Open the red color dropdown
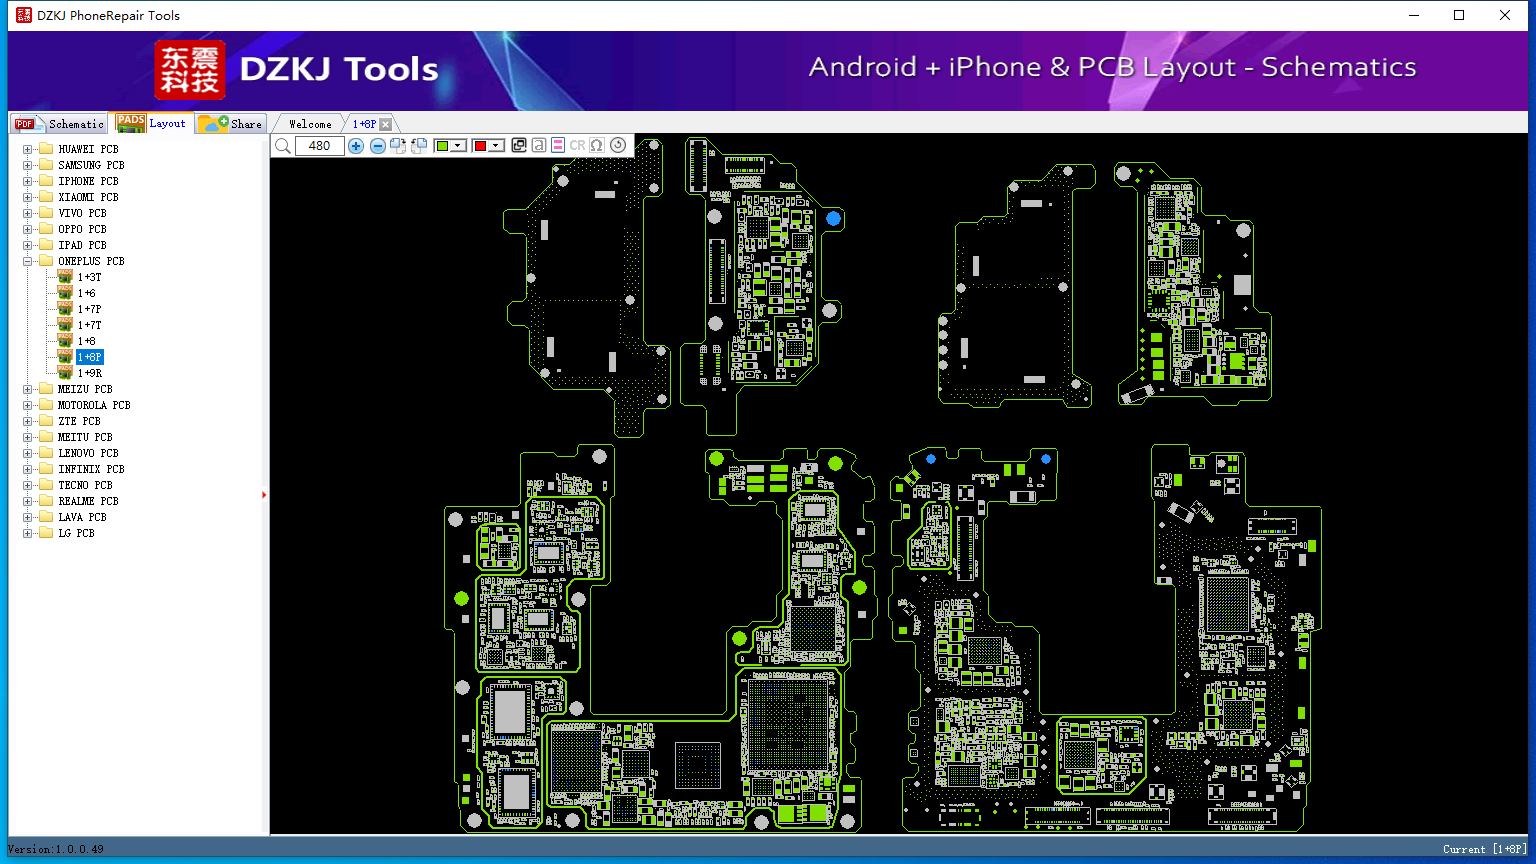1536x864 pixels. [496, 146]
